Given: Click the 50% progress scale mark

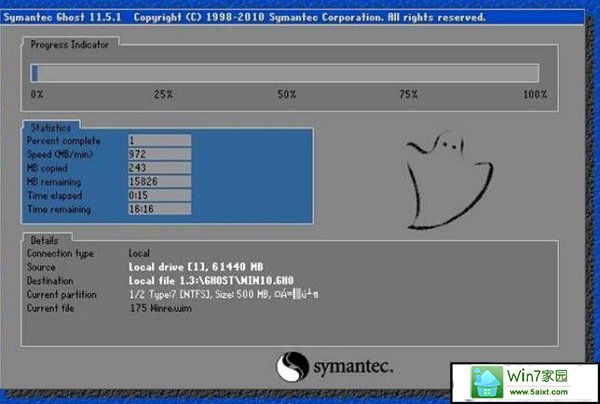Looking at the screenshot, I should point(287,94).
